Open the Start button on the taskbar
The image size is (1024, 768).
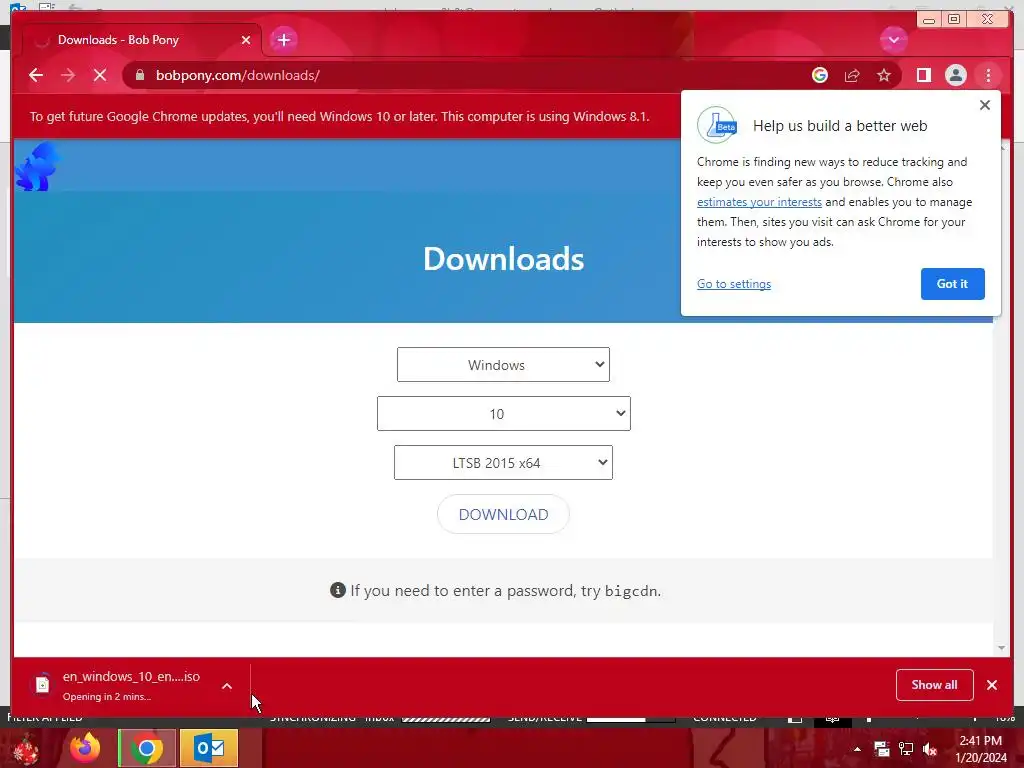point(26,748)
